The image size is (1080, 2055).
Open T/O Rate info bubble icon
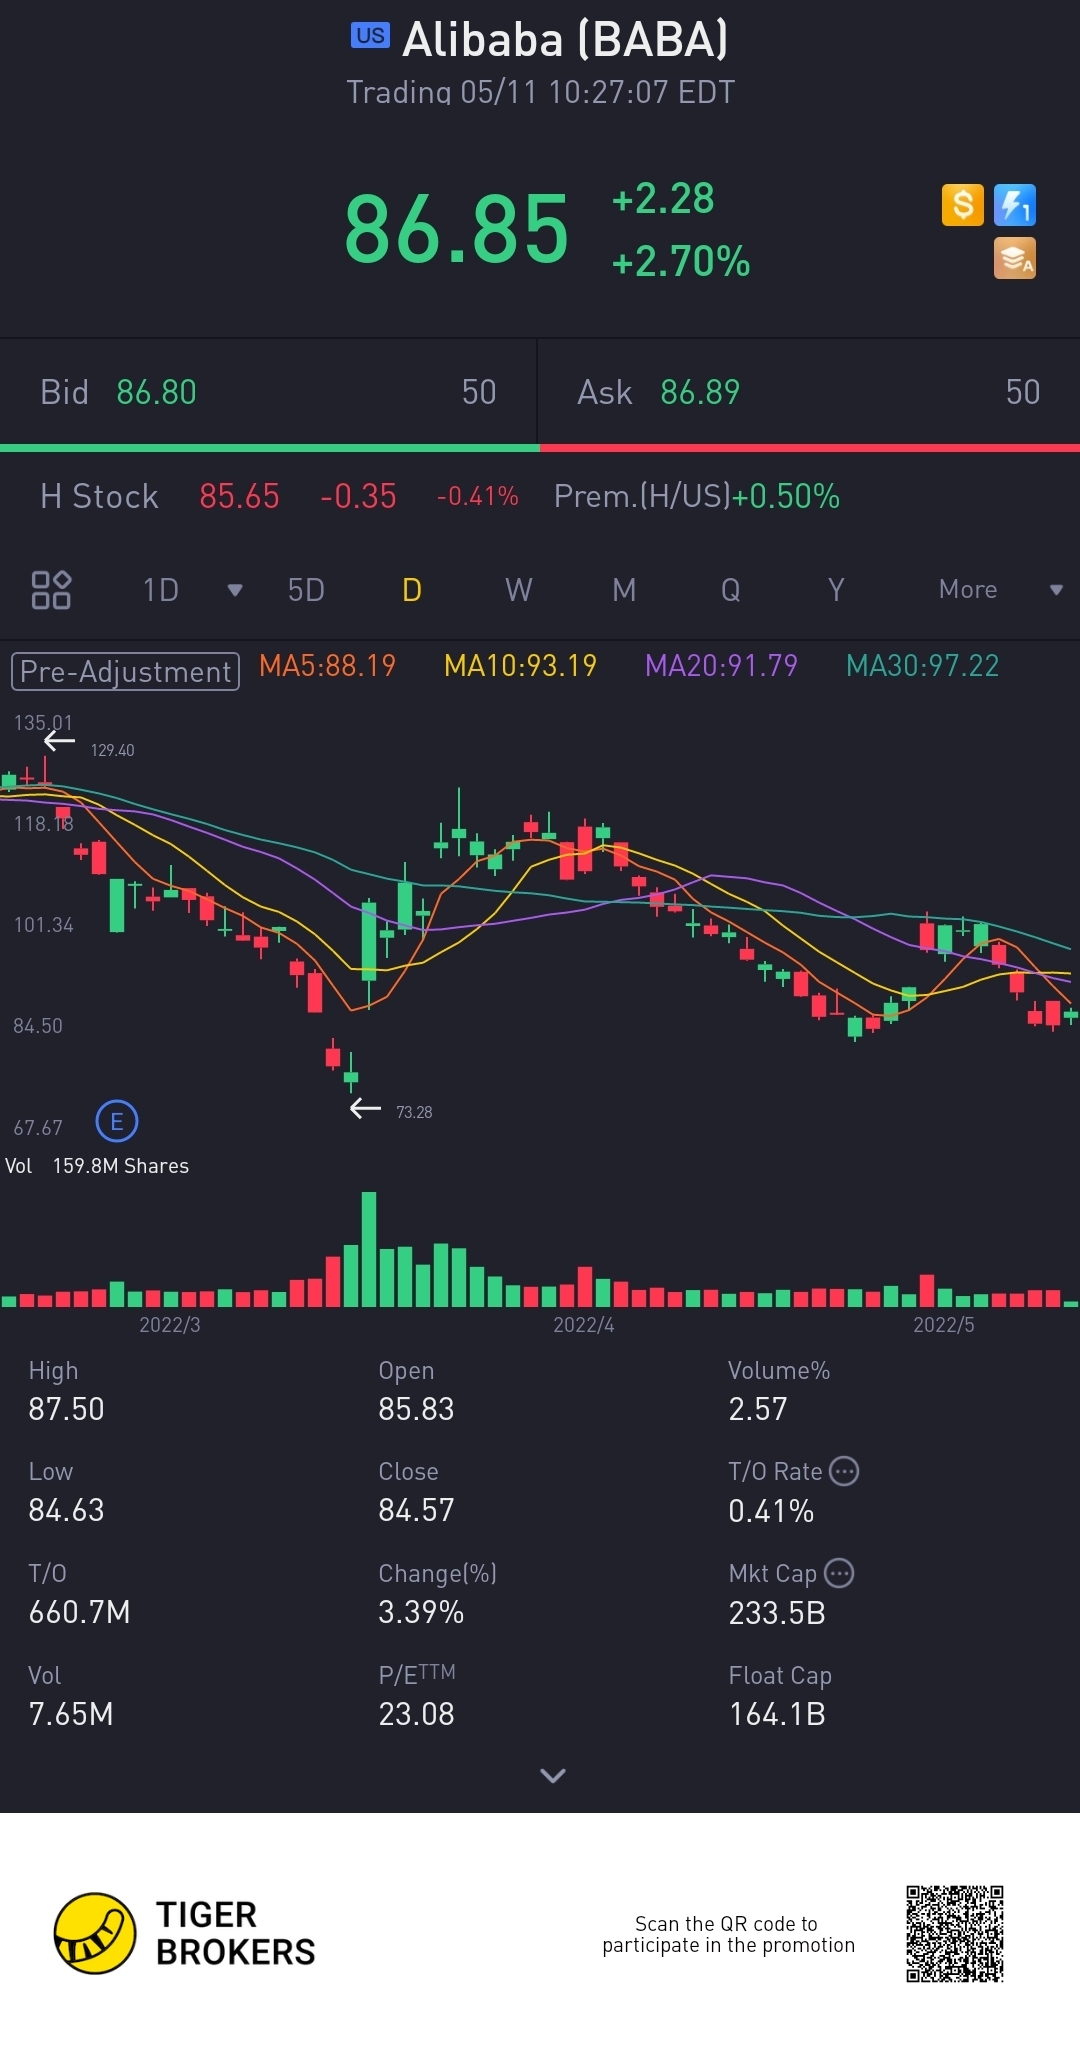click(x=845, y=1471)
